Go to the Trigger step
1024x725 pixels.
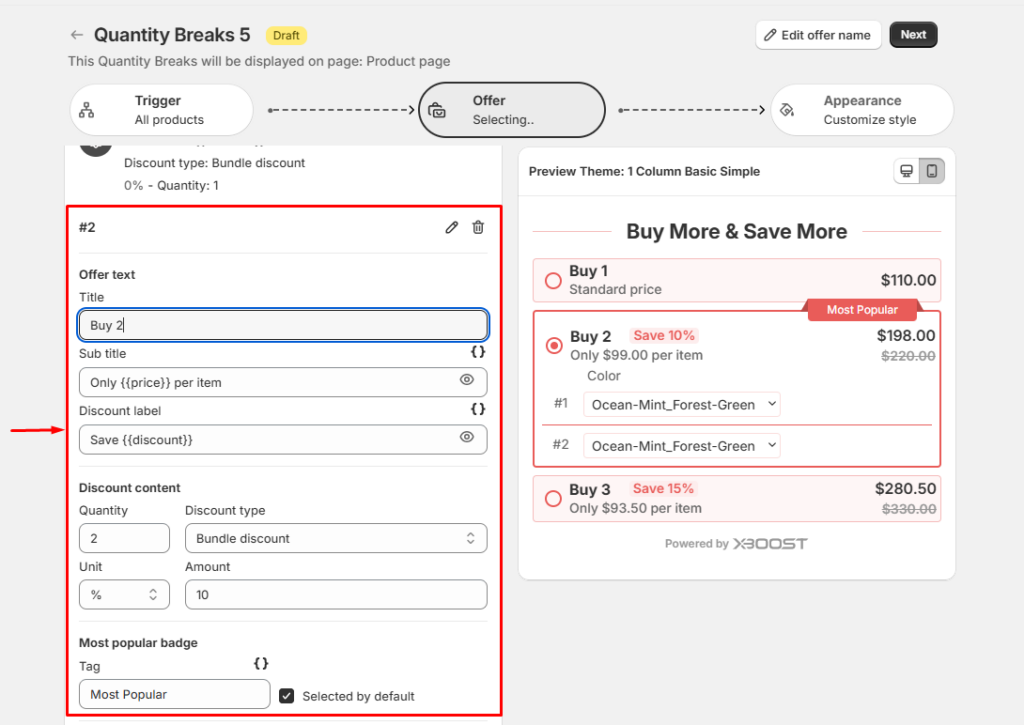[x=160, y=110]
